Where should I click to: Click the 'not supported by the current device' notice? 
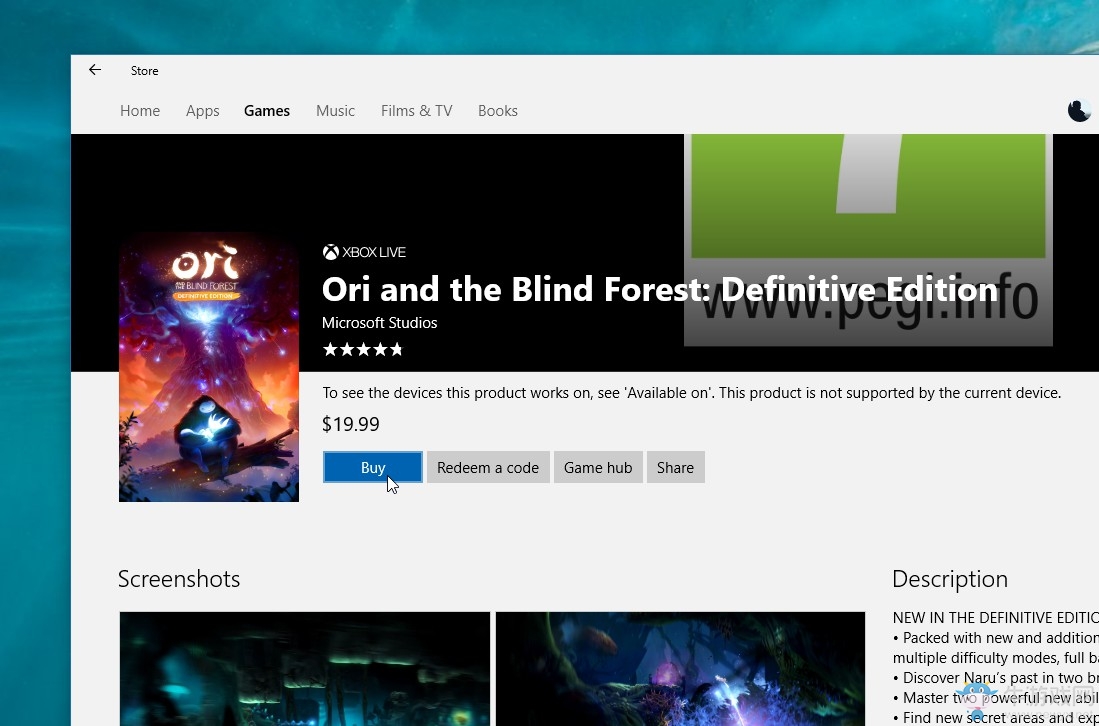(x=692, y=392)
